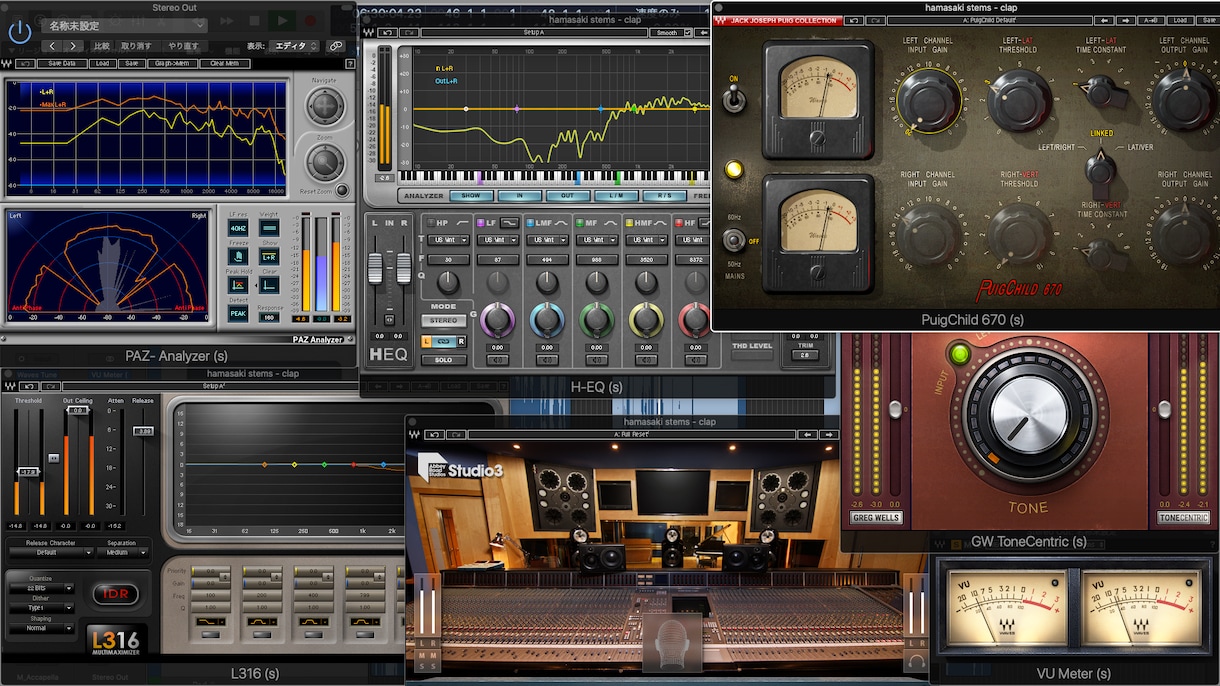Click the Weight icon in PAZ Analyzer
1220x686 pixels.
269,228
